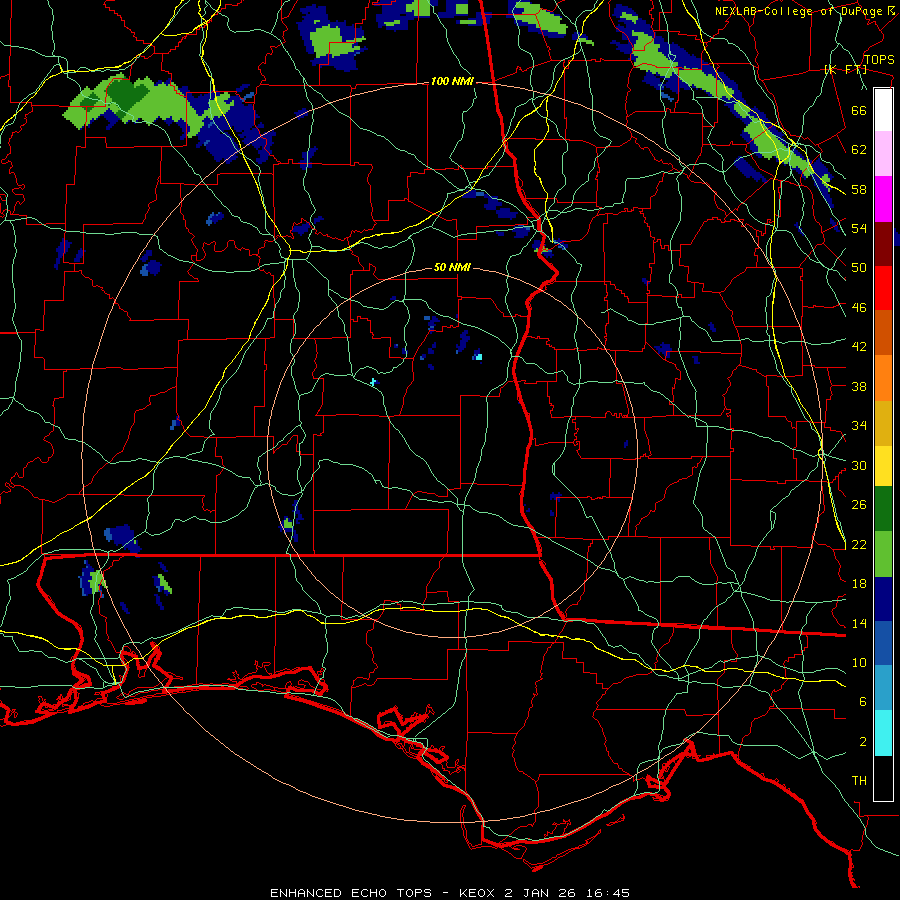Click the legend value 42
This screenshot has width=900, height=900.
point(859,347)
